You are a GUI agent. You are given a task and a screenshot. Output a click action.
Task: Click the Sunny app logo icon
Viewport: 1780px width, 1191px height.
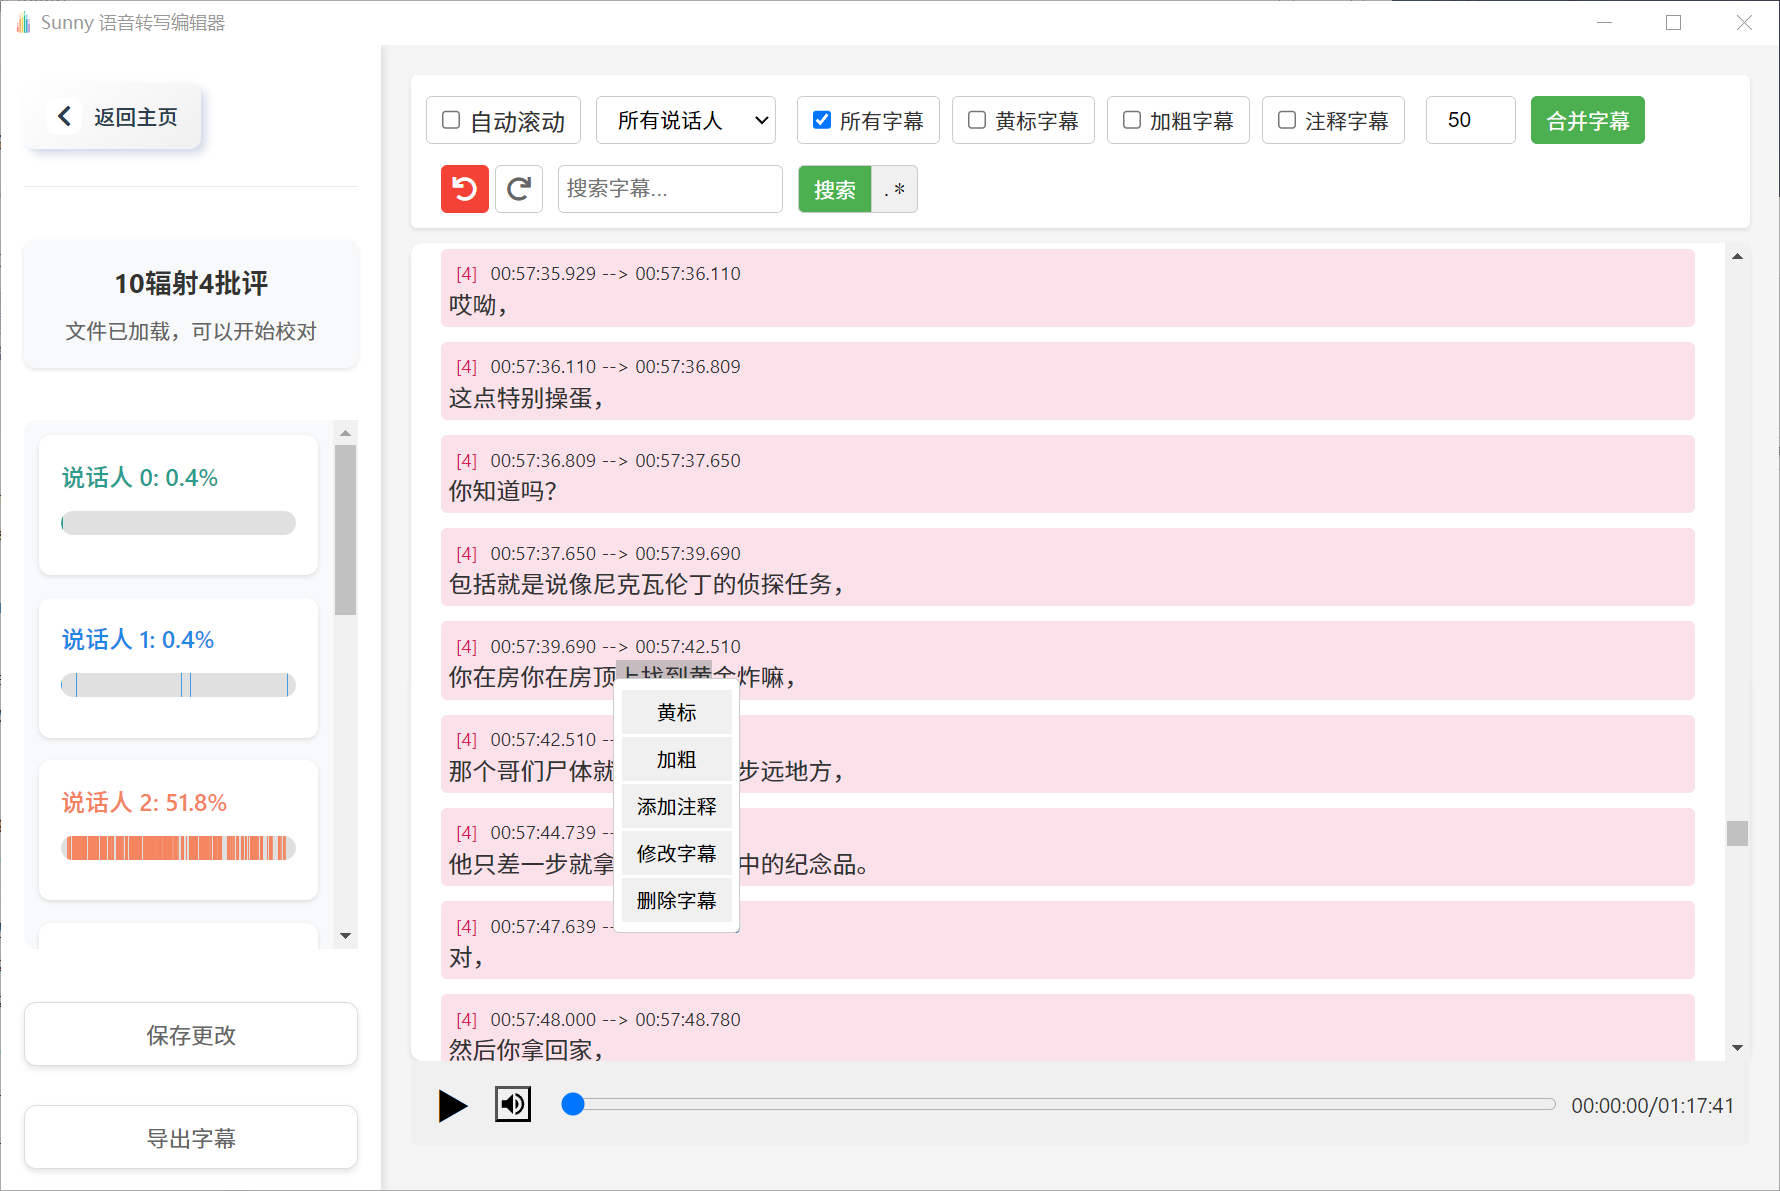22,22
